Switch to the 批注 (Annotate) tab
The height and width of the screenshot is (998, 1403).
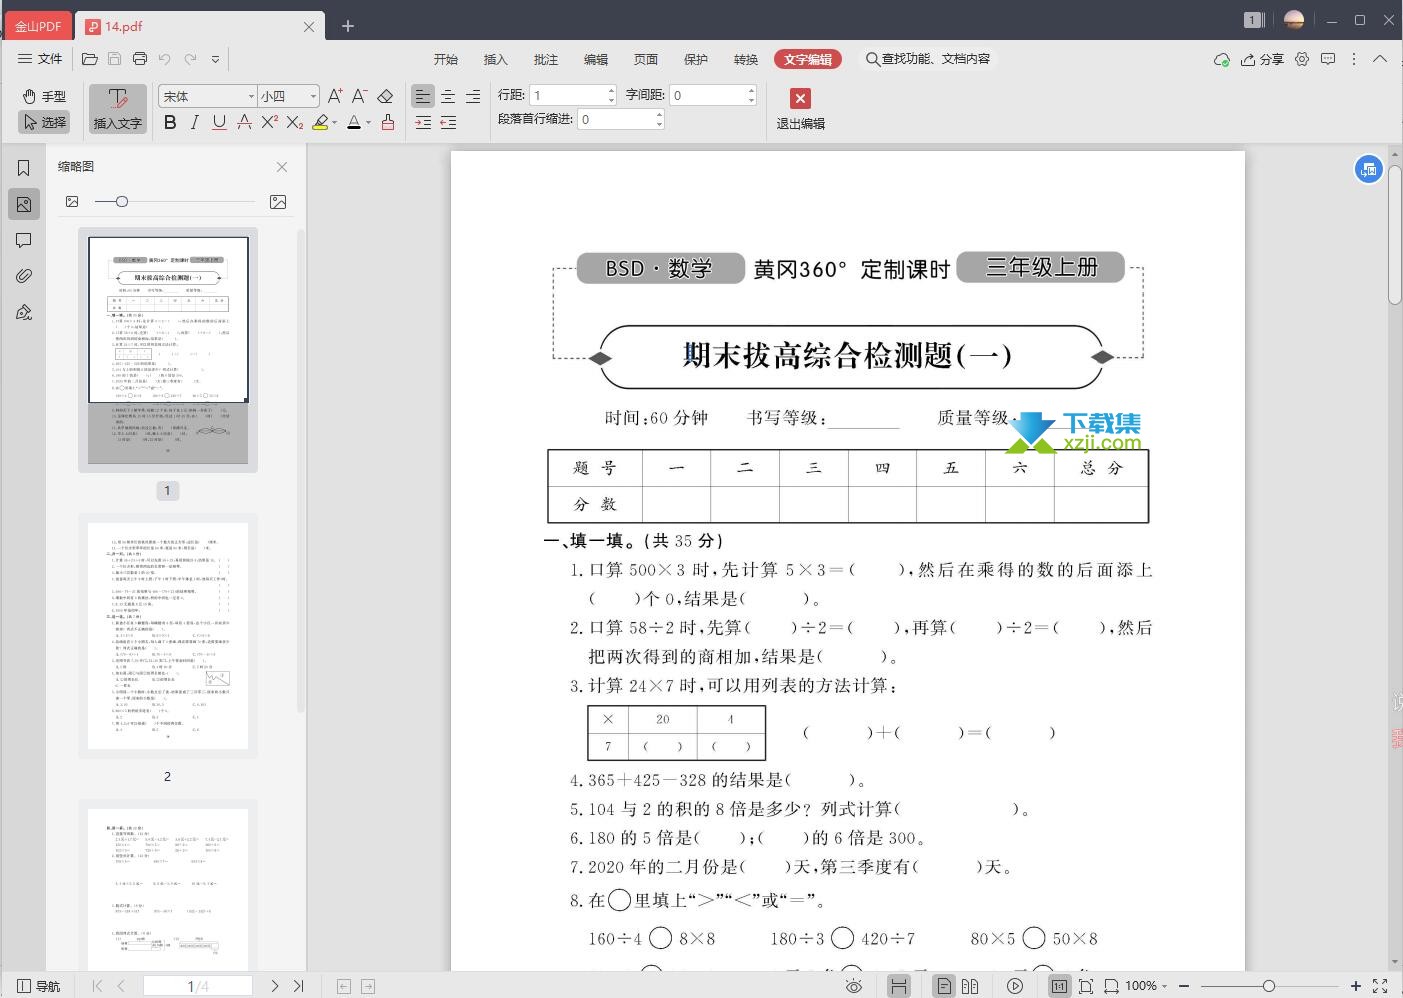point(546,59)
